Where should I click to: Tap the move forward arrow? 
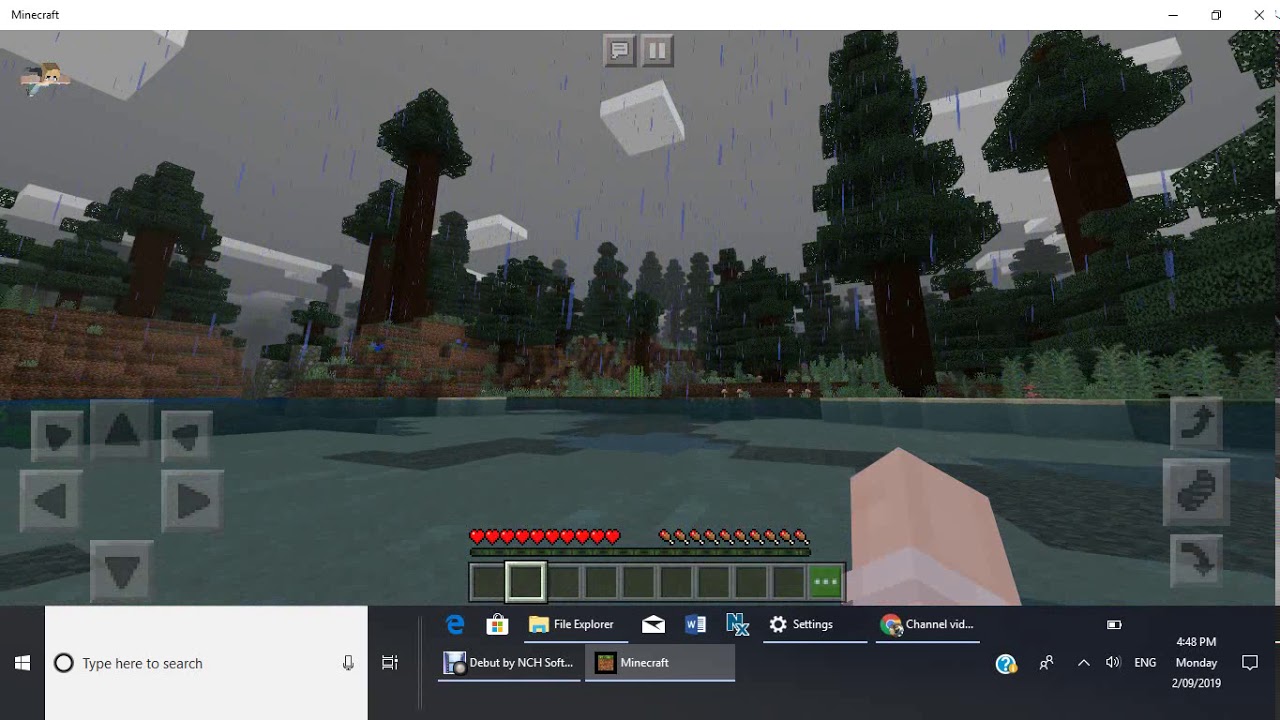click(121, 430)
